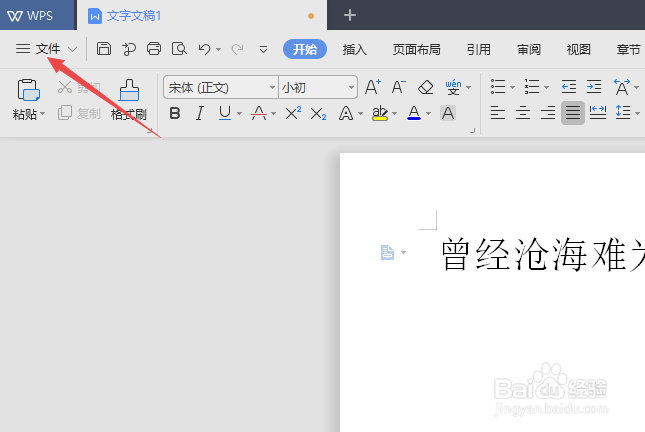
Task: Click the Undo arrow
Action: pyautogui.click(x=204, y=49)
